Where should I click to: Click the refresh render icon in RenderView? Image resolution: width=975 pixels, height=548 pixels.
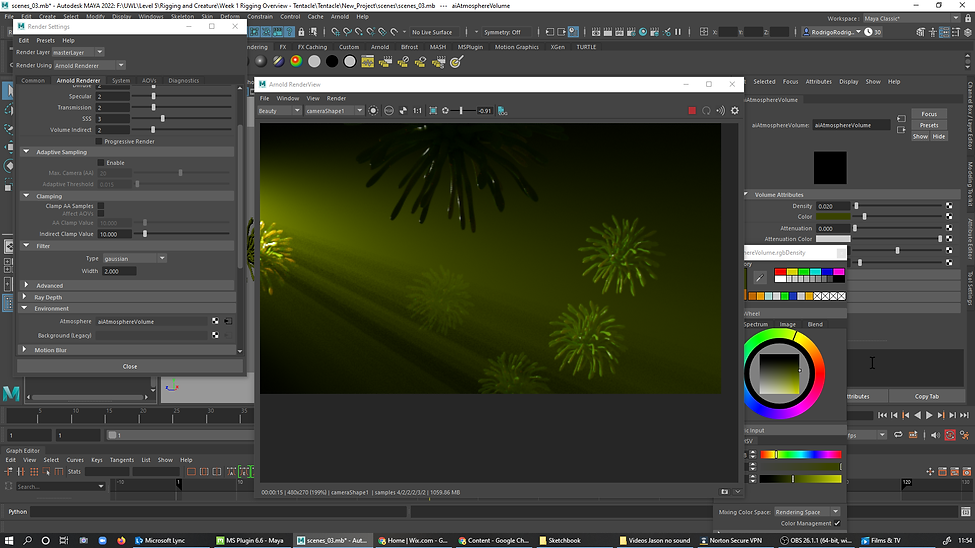tap(706, 111)
